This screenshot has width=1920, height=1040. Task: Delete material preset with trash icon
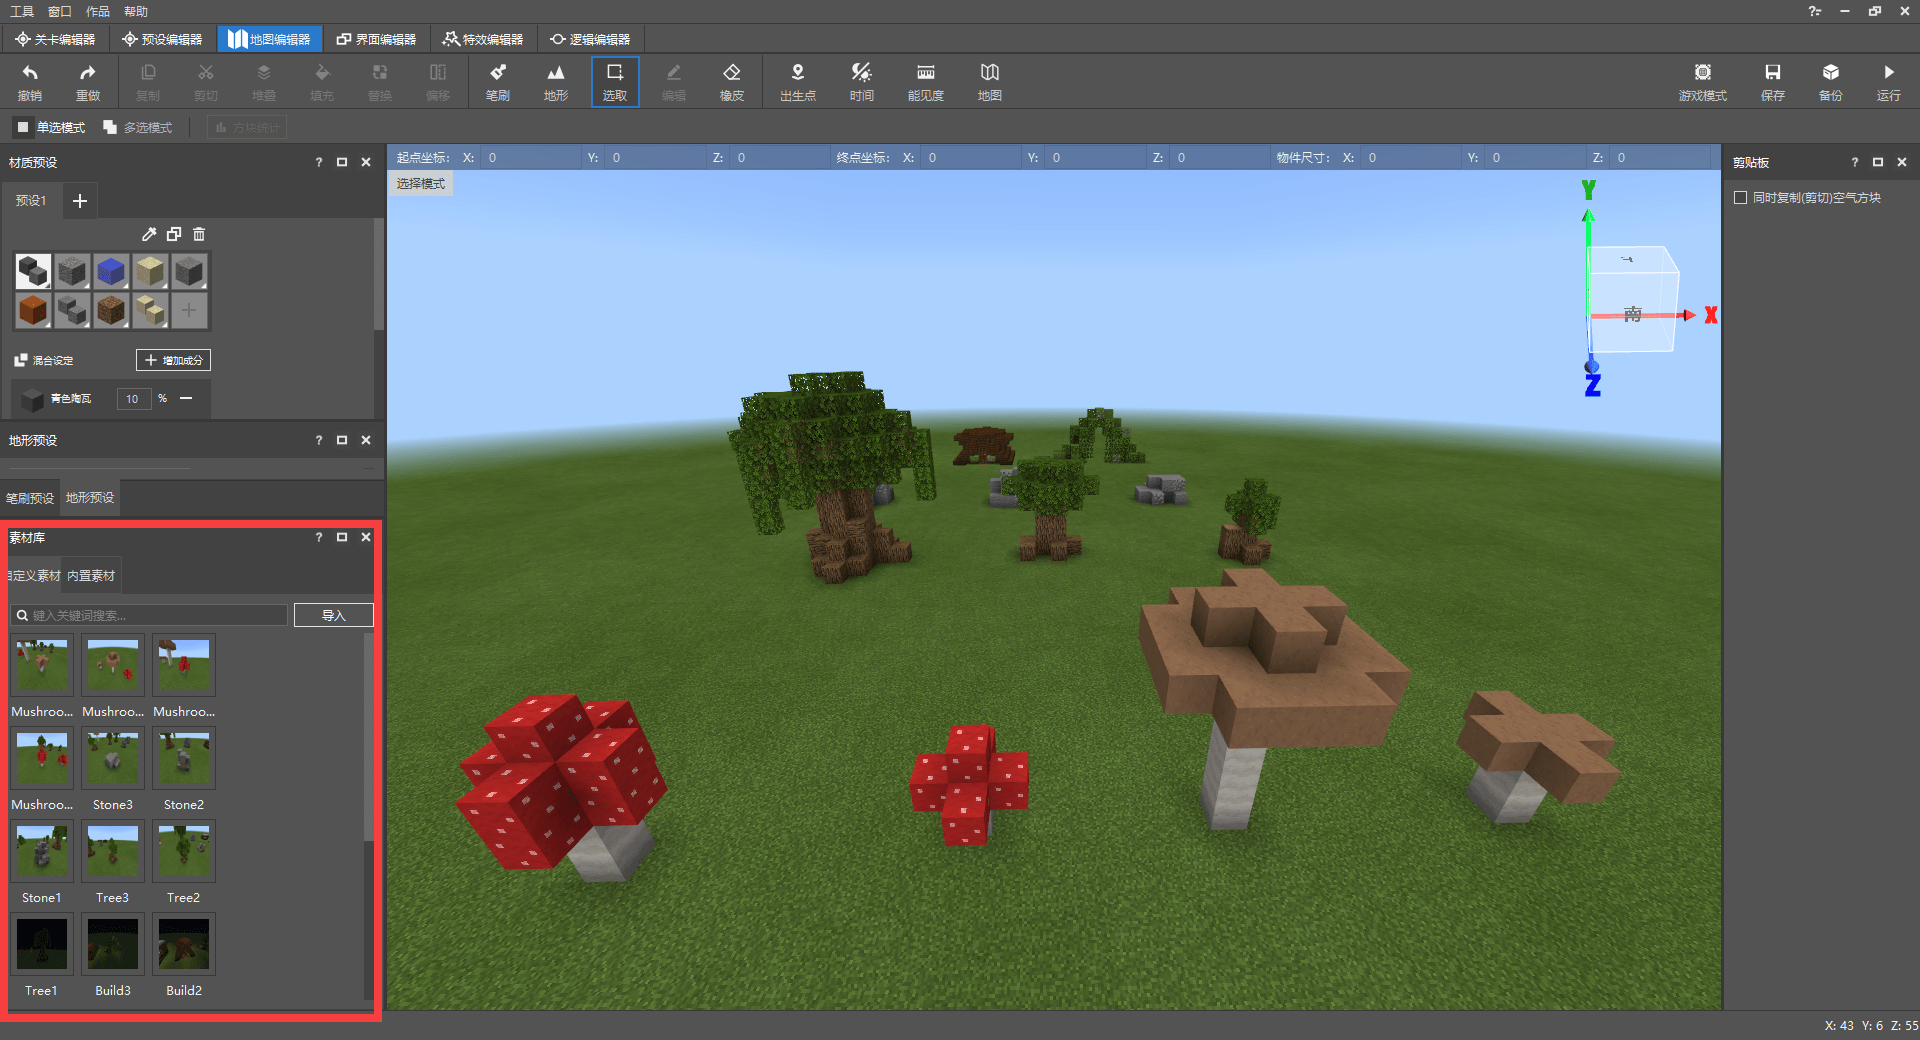[199, 234]
